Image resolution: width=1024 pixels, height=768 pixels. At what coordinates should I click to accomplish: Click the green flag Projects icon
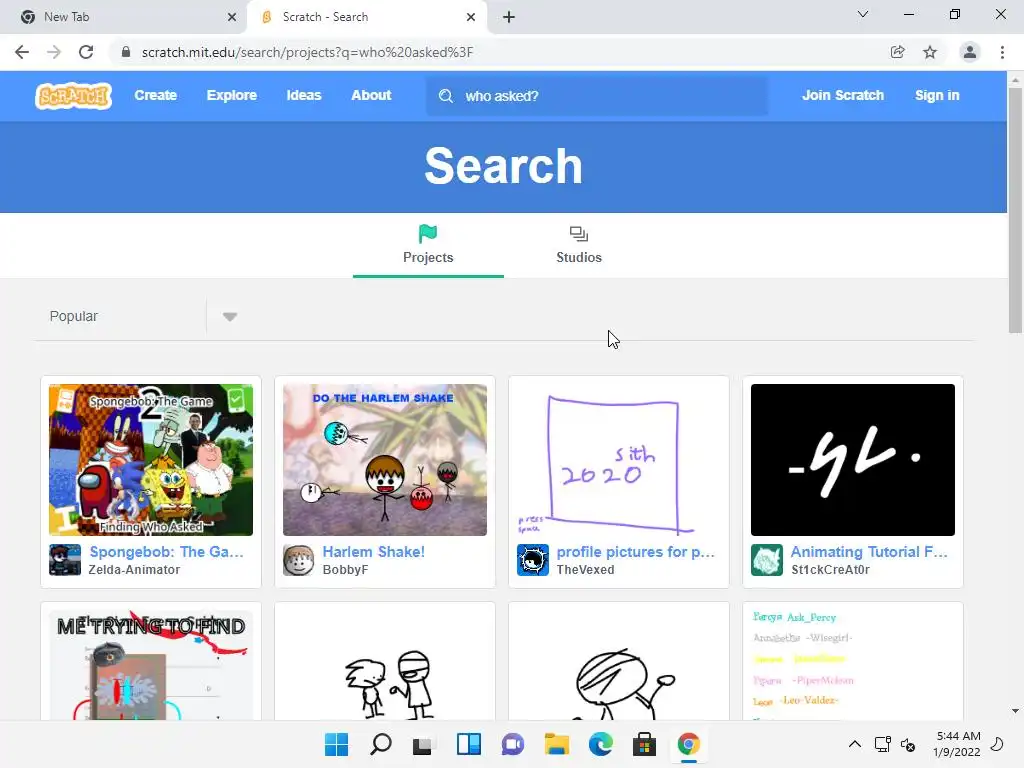pyautogui.click(x=428, y=233)
